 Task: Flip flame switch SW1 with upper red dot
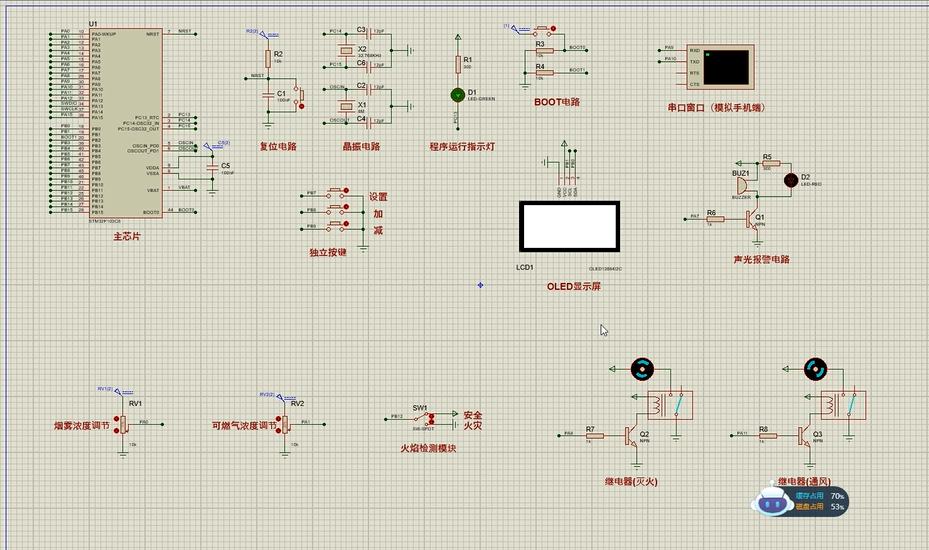click(x=431, y=416)
